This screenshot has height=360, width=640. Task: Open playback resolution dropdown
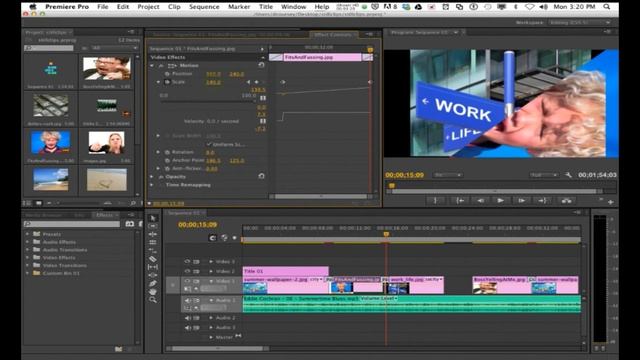pos(544,175)
